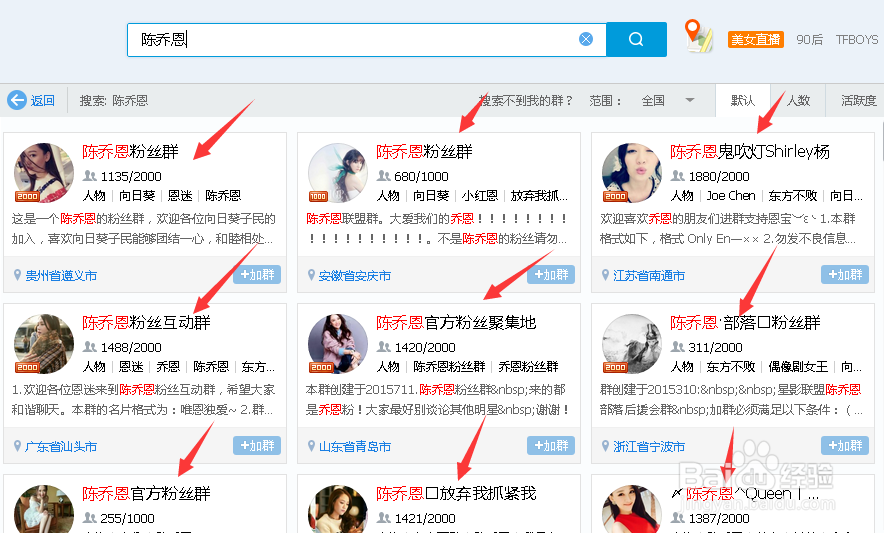Screen dimensions: 884x534
Task: Open group title 陈乔恩官方粉丝群
Action: coord(147,493)
